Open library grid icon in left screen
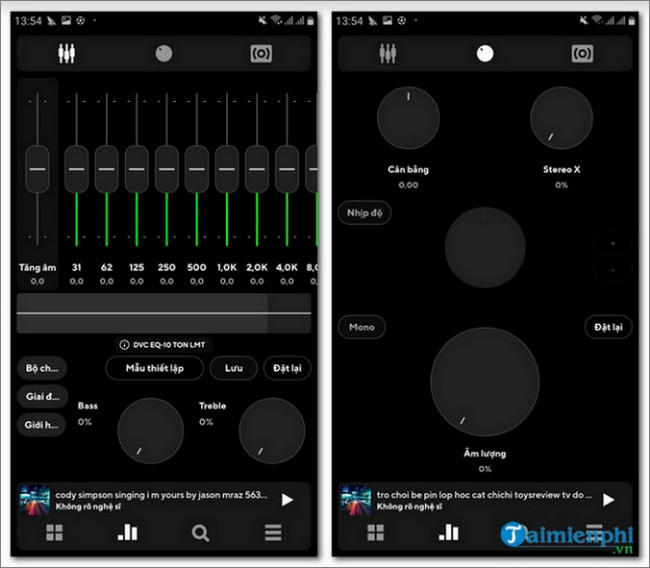Image resolution: width=650 pixels, height=568 pixels. pos(54,533)
